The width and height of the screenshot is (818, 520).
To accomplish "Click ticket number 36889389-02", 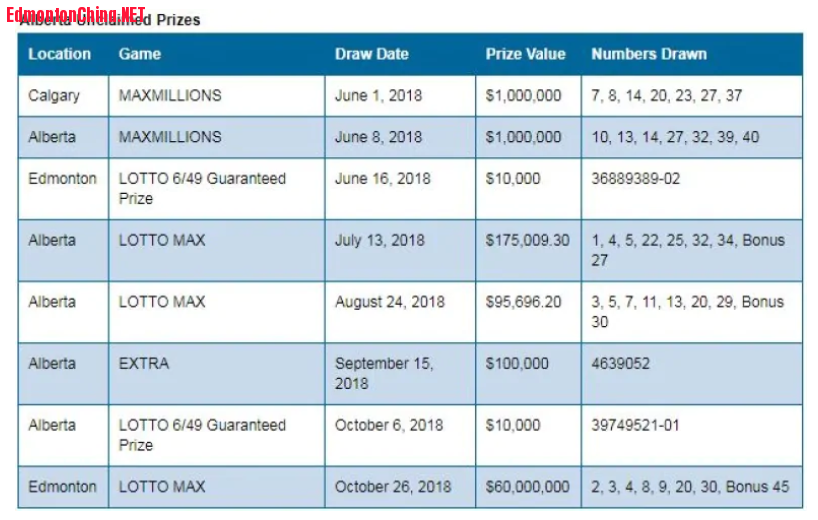I will (x=635, y=179).
